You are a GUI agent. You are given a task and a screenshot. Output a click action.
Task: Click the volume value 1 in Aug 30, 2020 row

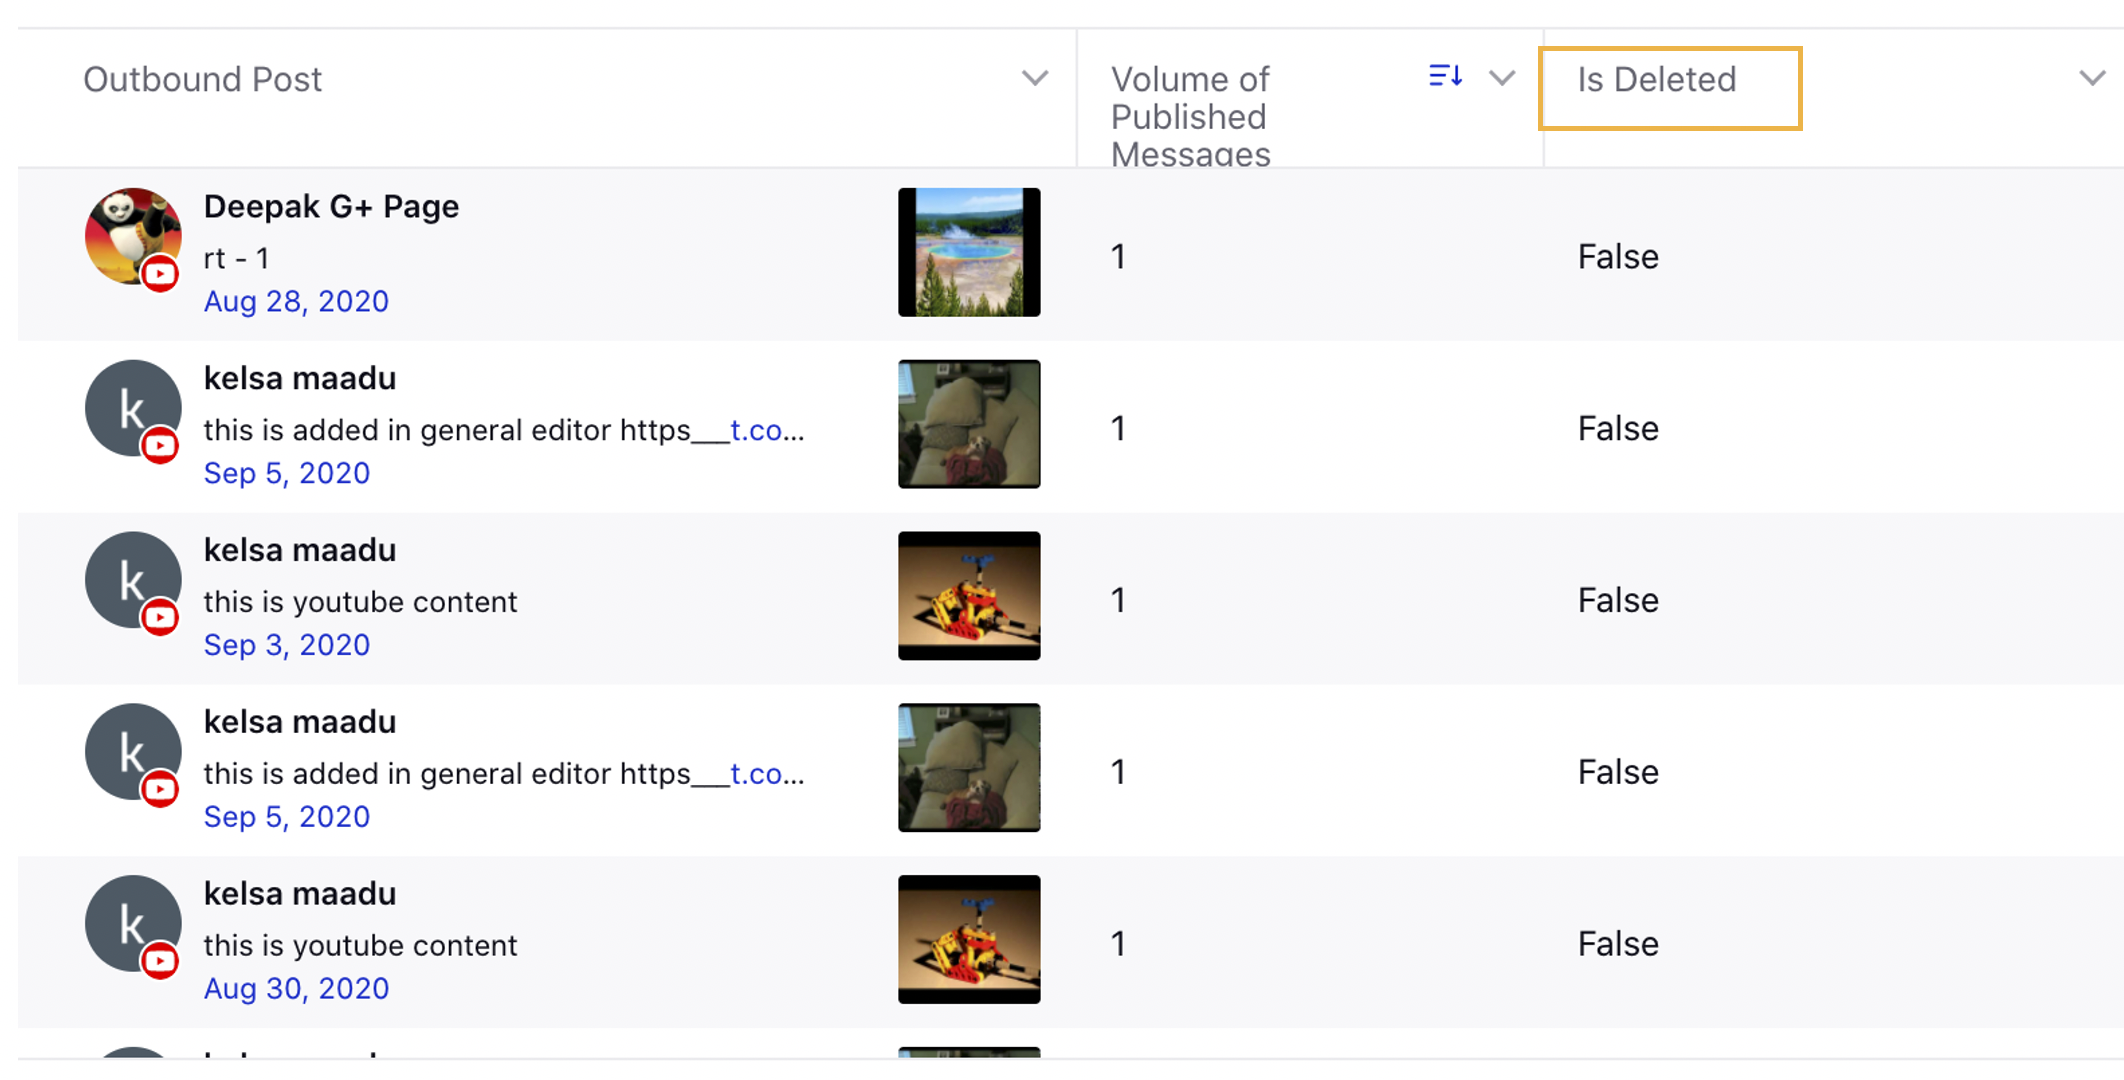coord(1118,945)
